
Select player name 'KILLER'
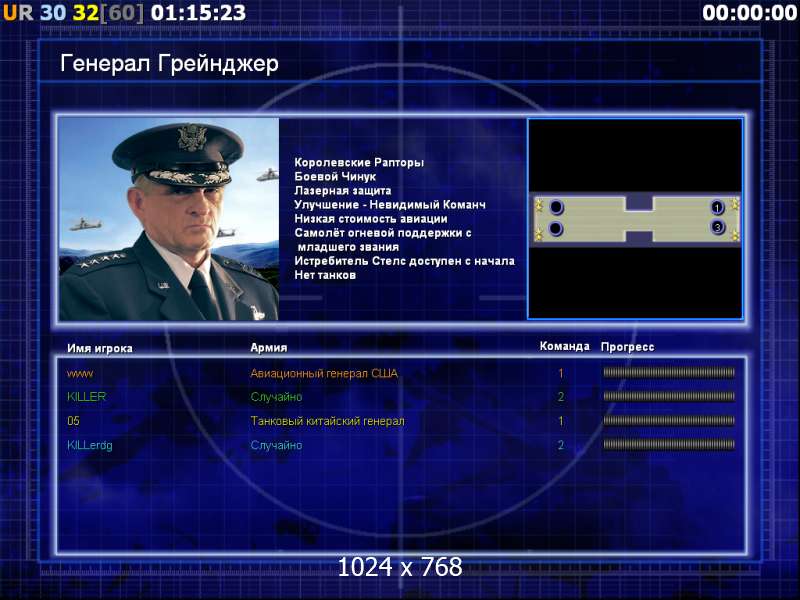[x=86, y=396]
